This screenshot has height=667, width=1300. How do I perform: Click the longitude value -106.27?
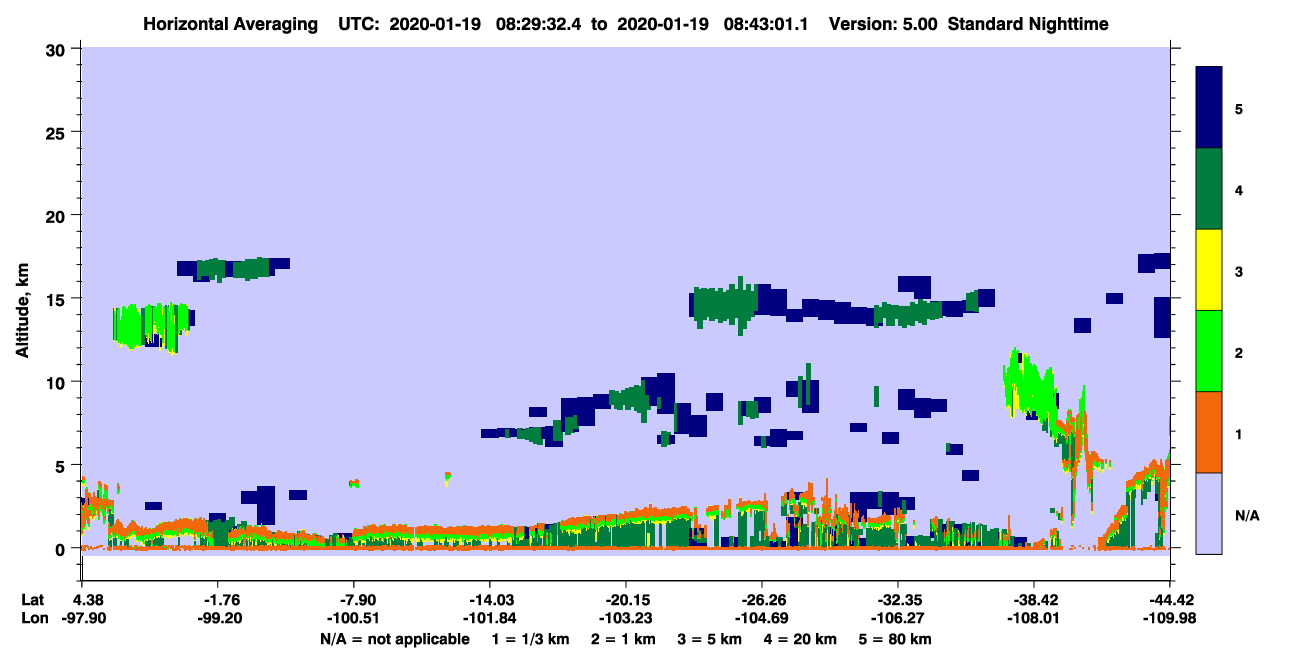coord(898,619)
